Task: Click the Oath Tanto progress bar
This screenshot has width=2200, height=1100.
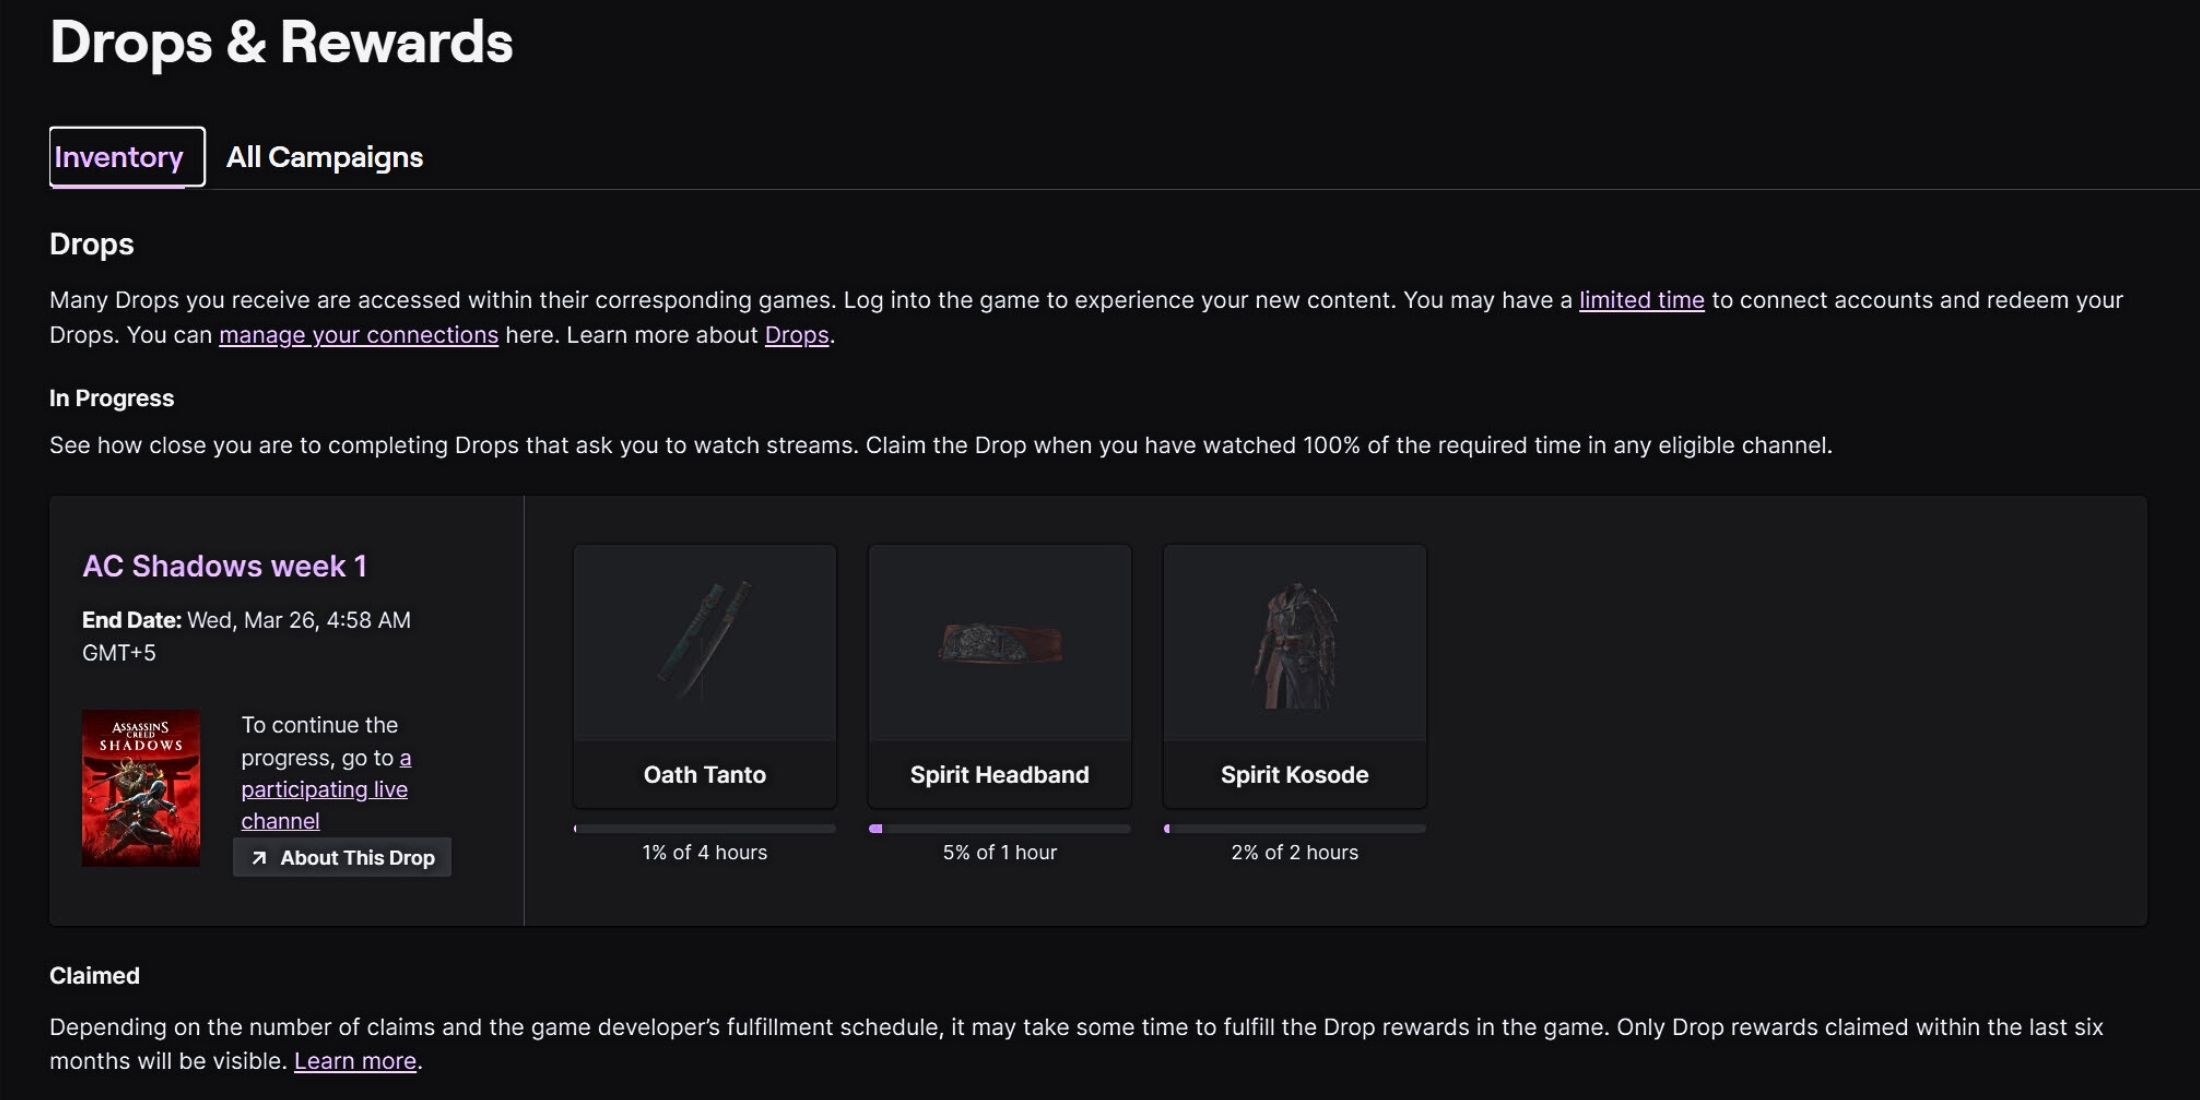Action: point(704,829)
